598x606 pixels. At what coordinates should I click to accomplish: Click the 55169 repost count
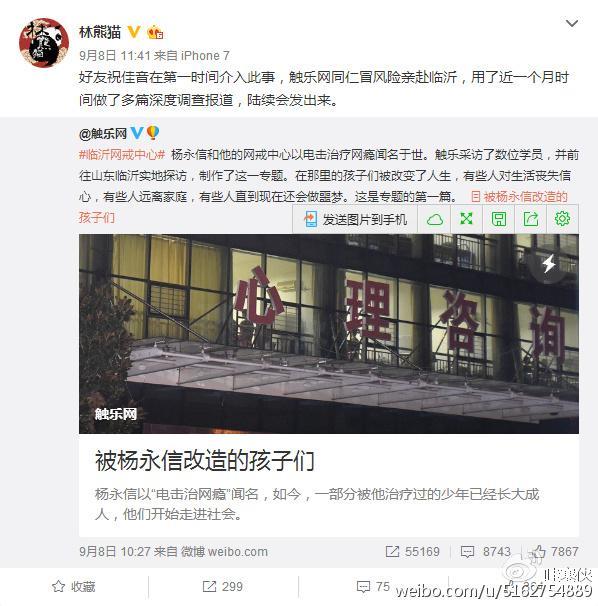413,552
